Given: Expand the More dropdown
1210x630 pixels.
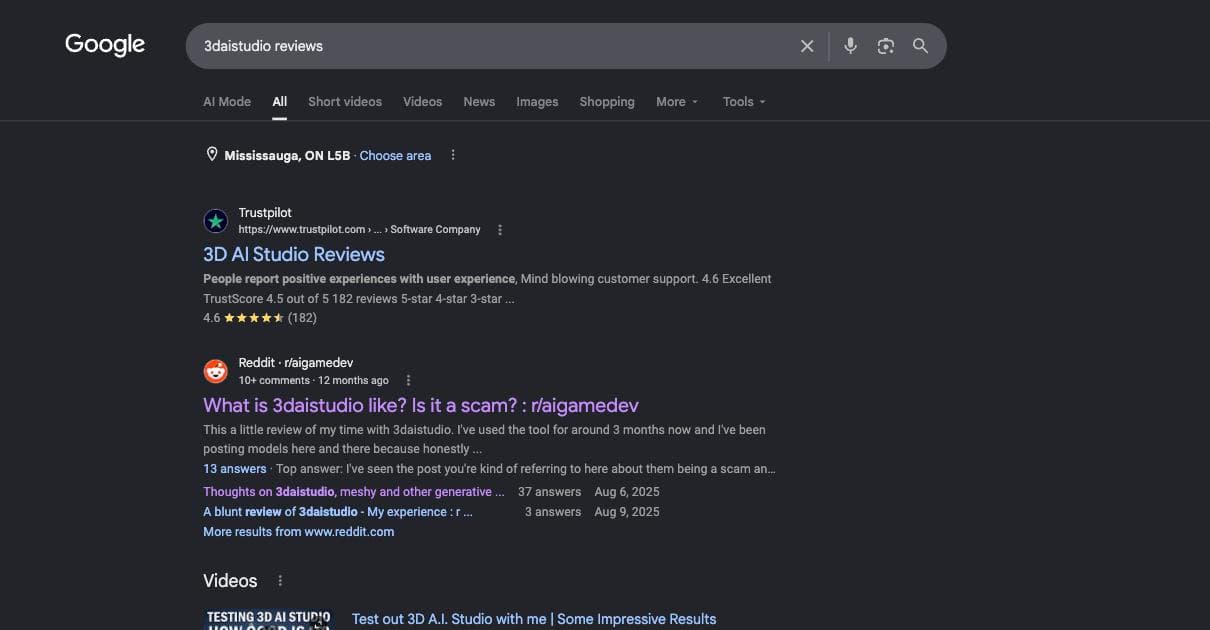Looking at the screenshot, I should pyautogui.click(x=677, y=102).
